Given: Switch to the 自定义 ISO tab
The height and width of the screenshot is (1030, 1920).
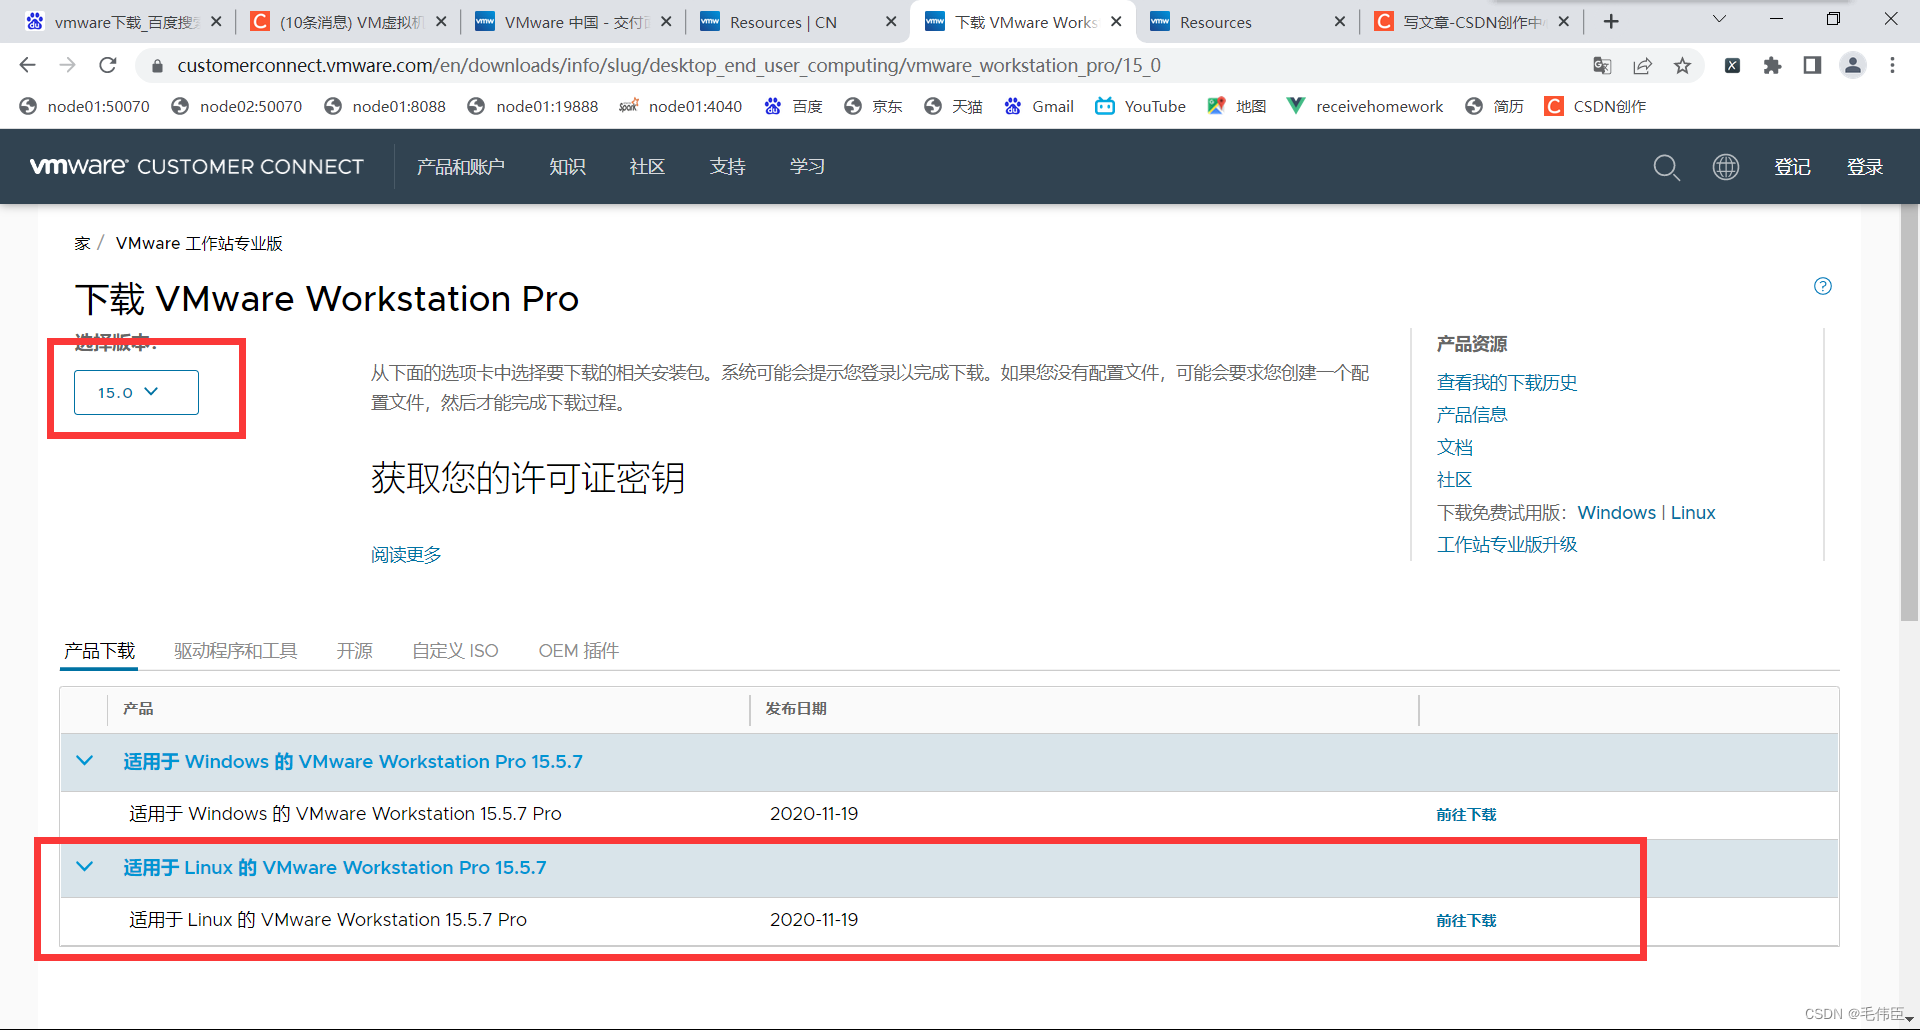Looking at the screenshot, I should [455, 651].
